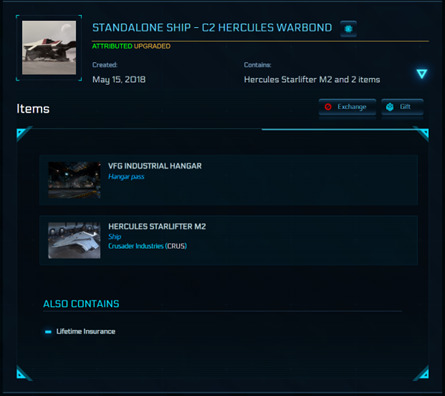Click the Standalone Ship C2 Hercules Warbond title
Screen dimensions: 445x396
(x=212, y=28)
